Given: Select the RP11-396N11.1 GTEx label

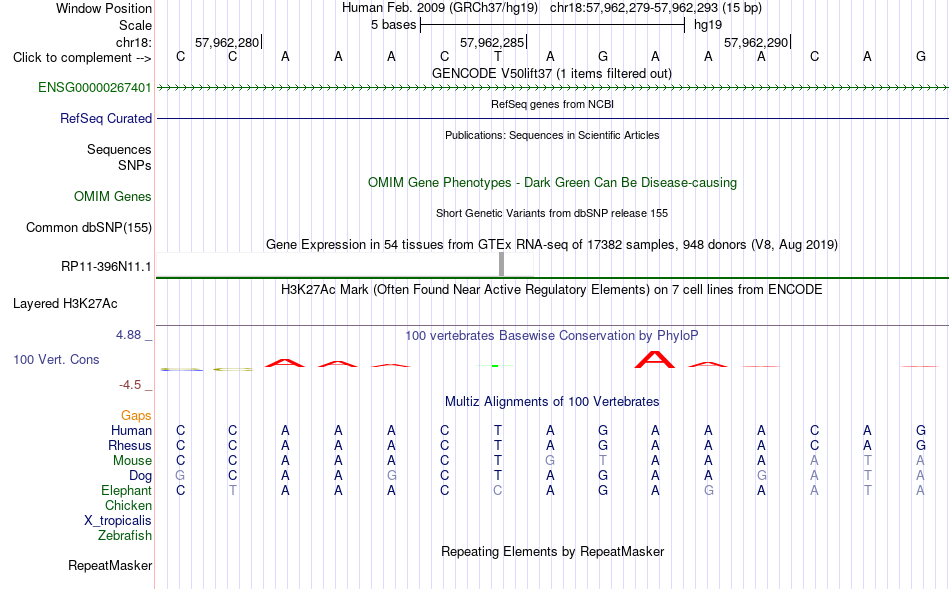Looking at the screenshot, I should point(106,266).
